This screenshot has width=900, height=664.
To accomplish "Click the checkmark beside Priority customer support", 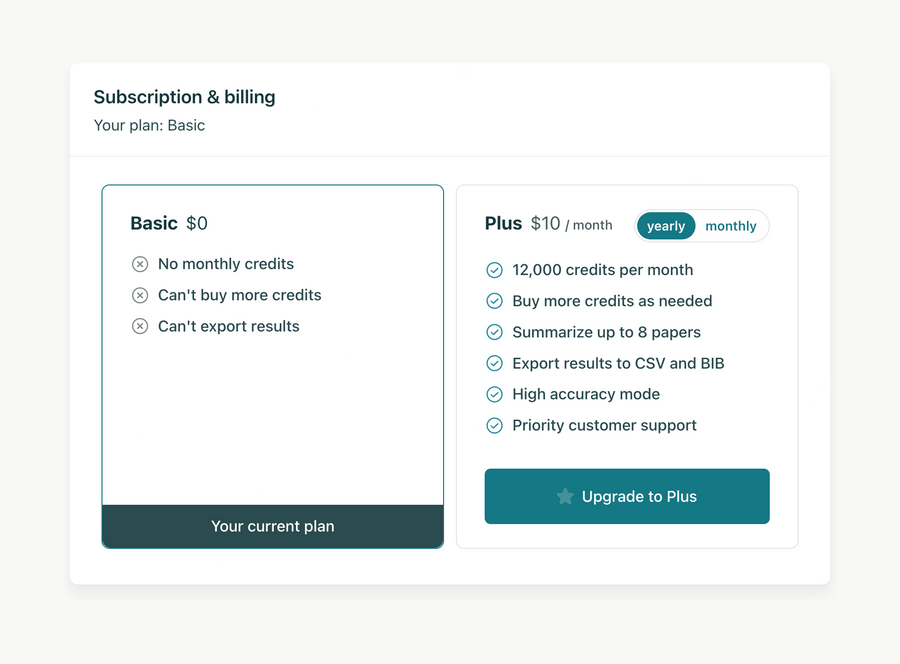I will 494,425.
